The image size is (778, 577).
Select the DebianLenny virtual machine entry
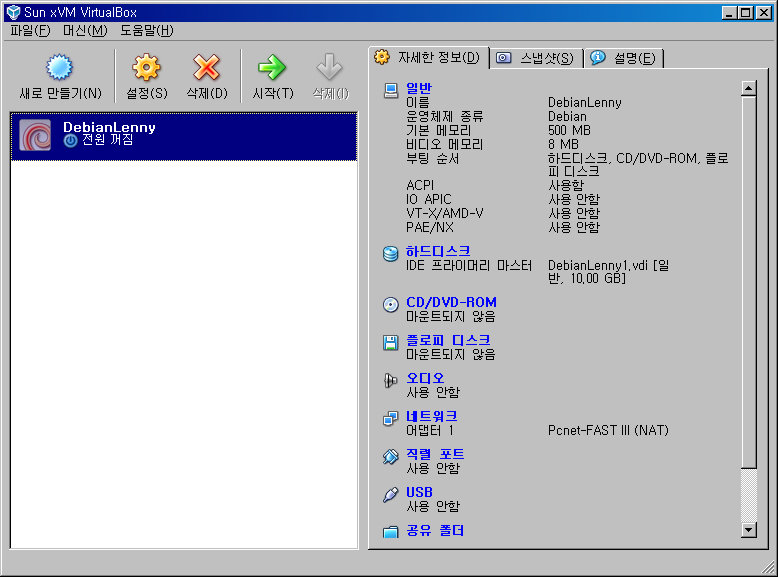pyautogui.click(x=184, y=136)
